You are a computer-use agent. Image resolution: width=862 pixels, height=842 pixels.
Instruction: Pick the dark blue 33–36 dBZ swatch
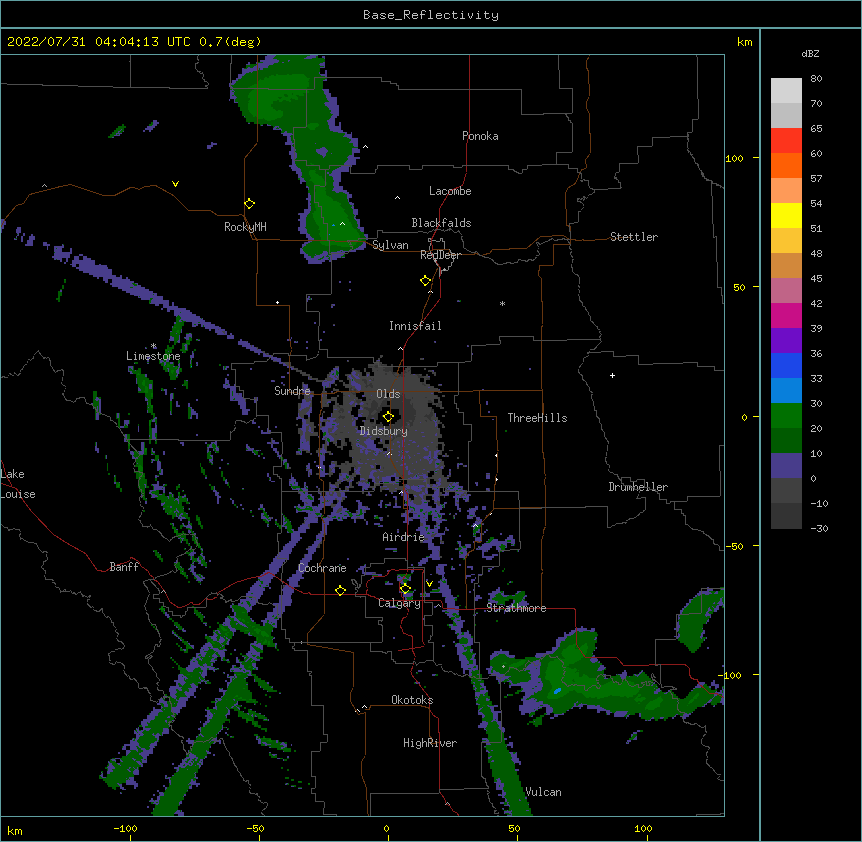(x=786, y=365)
